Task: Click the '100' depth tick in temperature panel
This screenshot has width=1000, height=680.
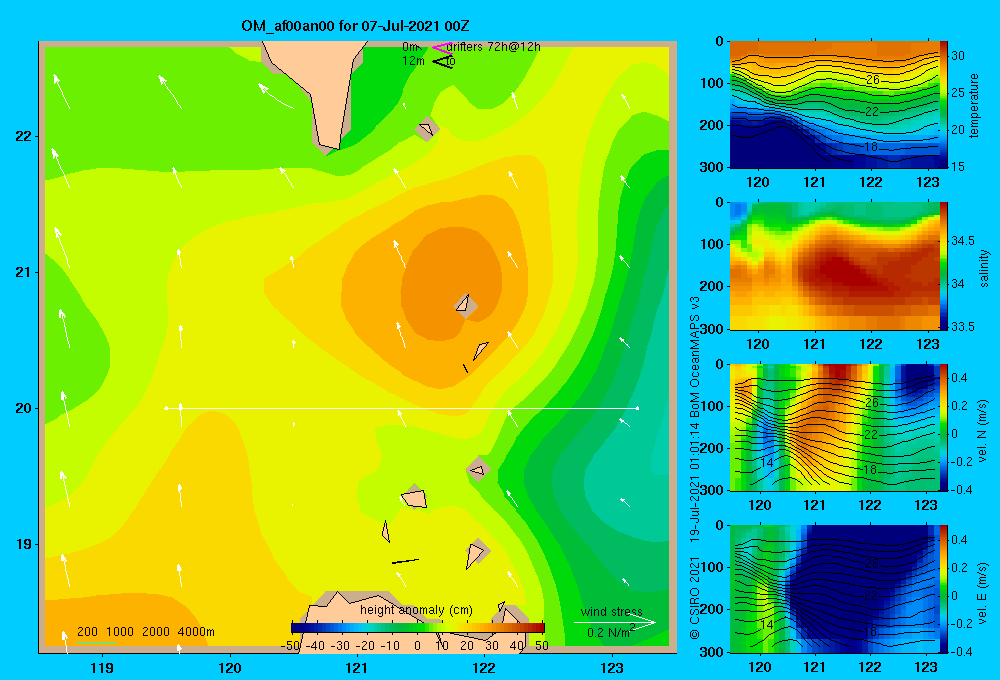Action: [713, 83]
